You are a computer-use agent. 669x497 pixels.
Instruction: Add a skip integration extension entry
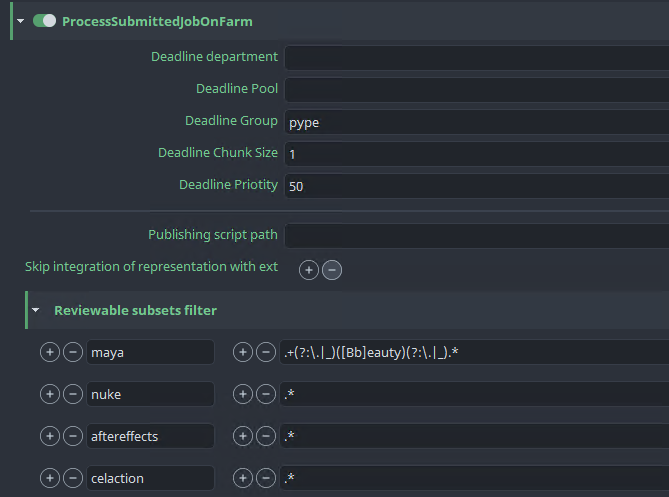[x=309, y=270]
